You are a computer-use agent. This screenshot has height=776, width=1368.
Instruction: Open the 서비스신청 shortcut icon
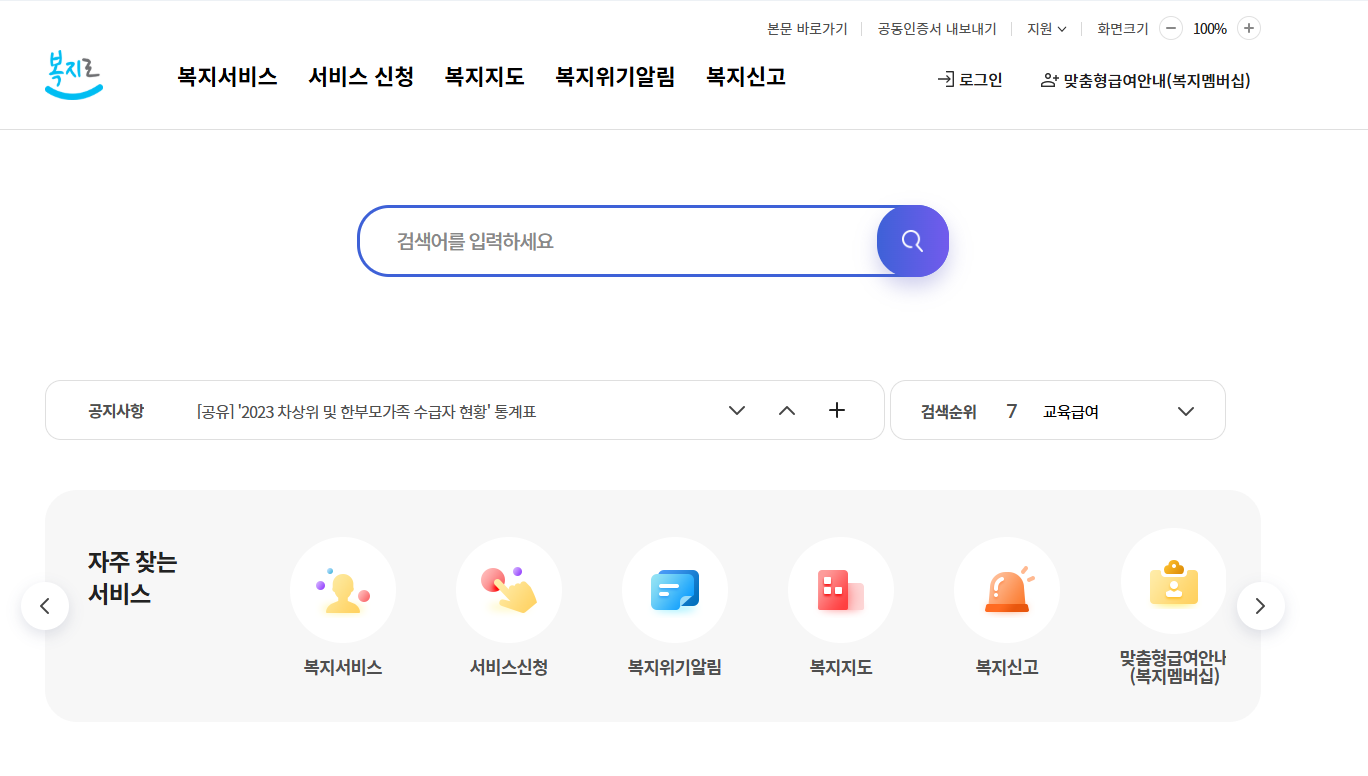pos(509,590)
